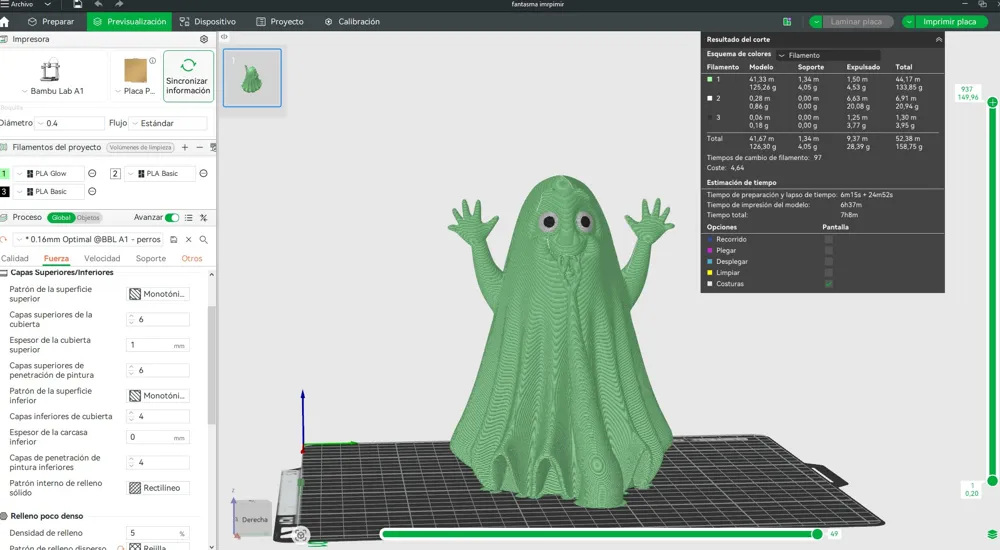Viewport: 1000px width, 550px height.
Task: Save the process preset with disk icon
Action: 173,239
